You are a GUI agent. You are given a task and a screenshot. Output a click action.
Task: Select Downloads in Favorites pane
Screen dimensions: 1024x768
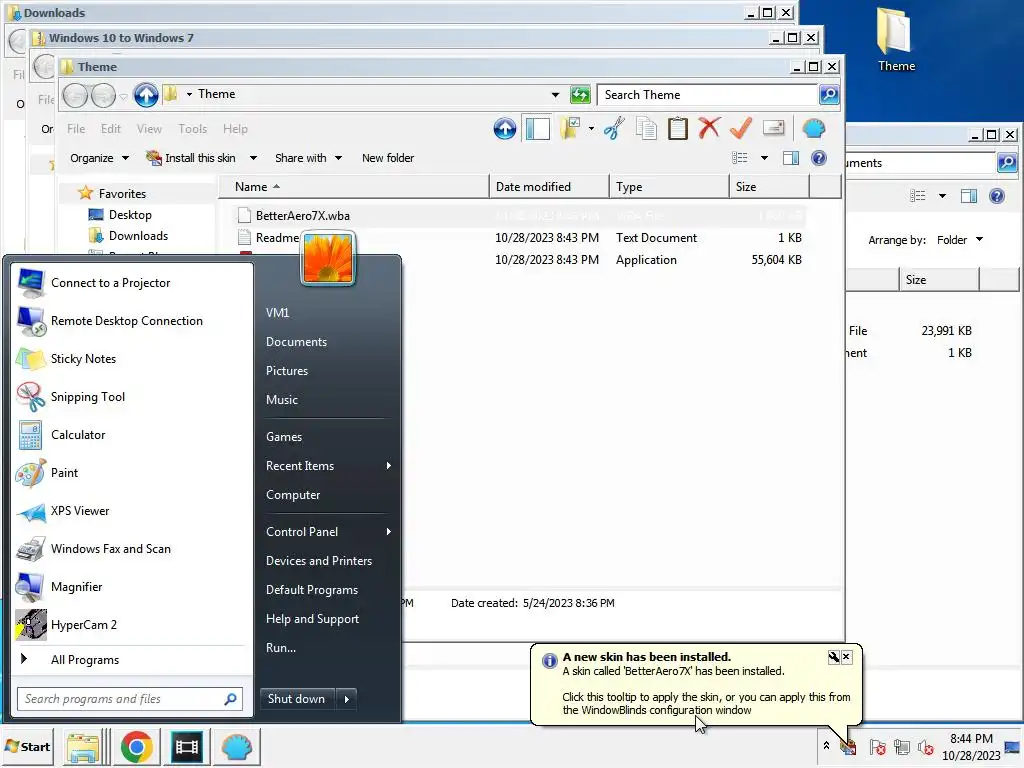tap(138, 236)
